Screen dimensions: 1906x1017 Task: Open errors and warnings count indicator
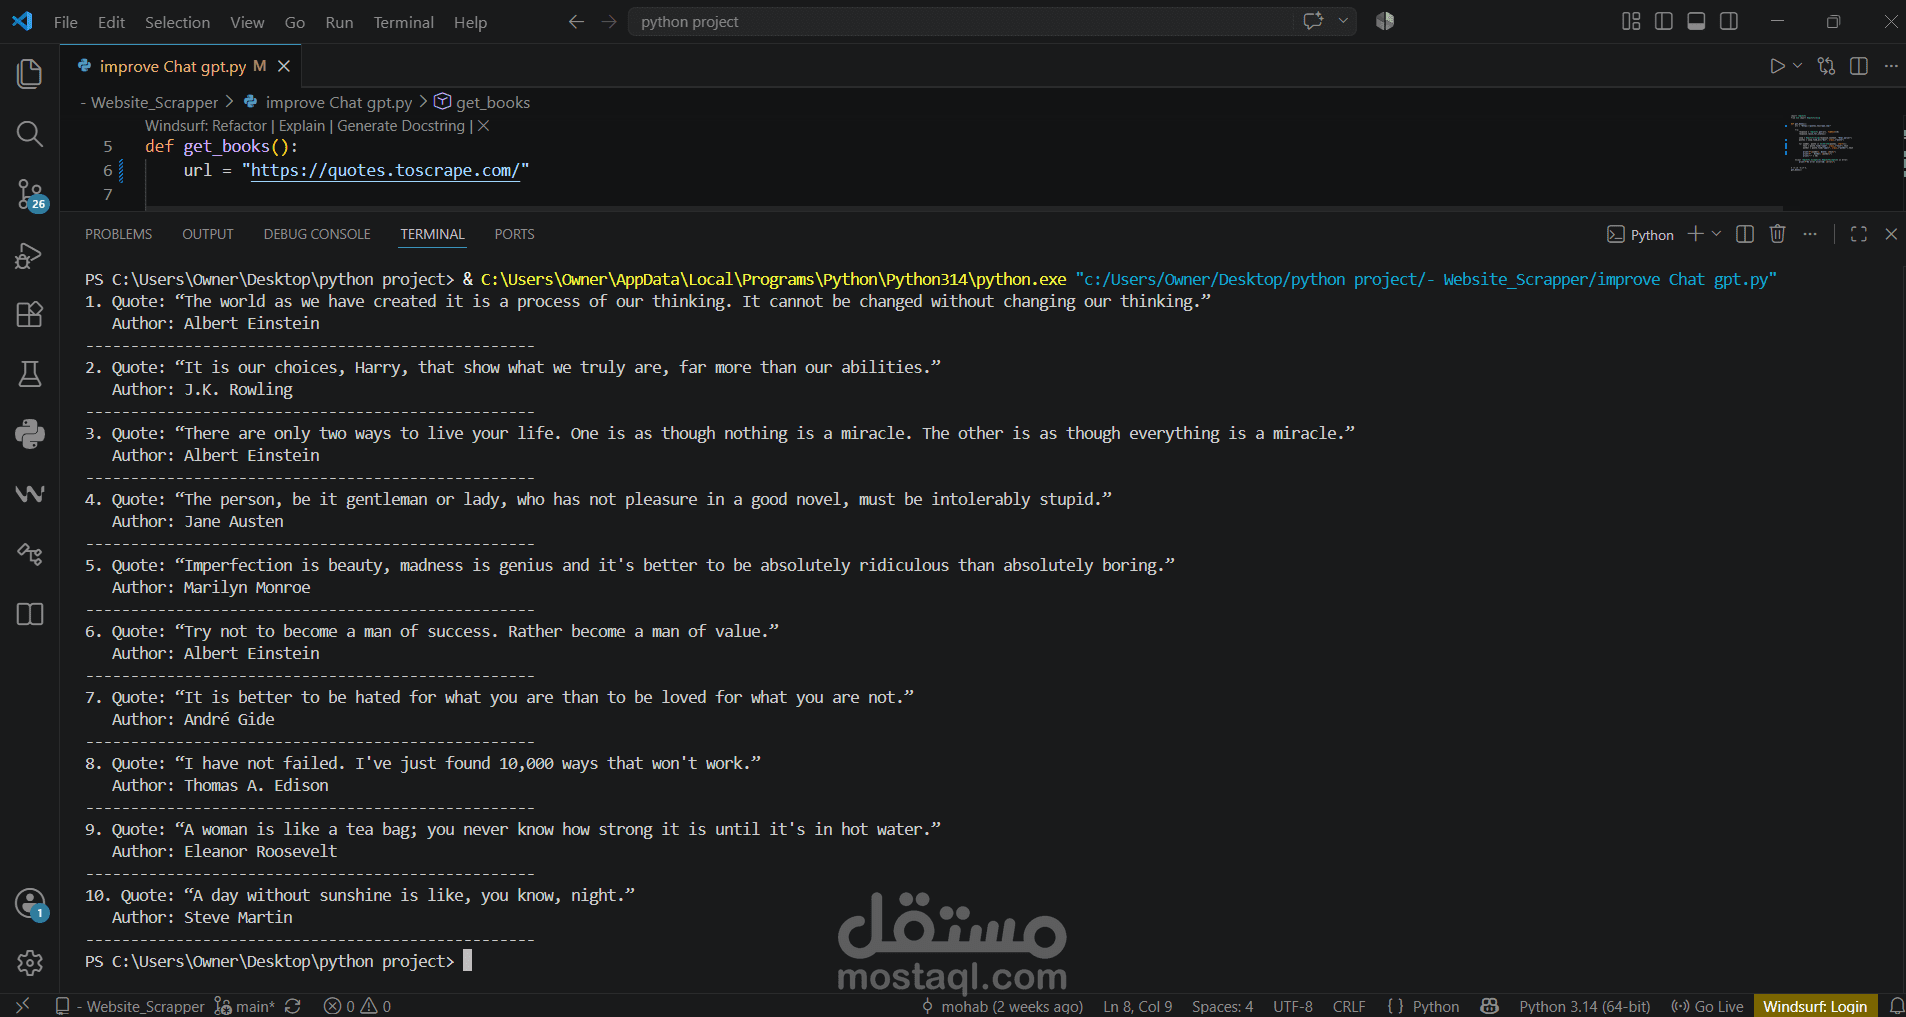click(x=357, y=1006)
